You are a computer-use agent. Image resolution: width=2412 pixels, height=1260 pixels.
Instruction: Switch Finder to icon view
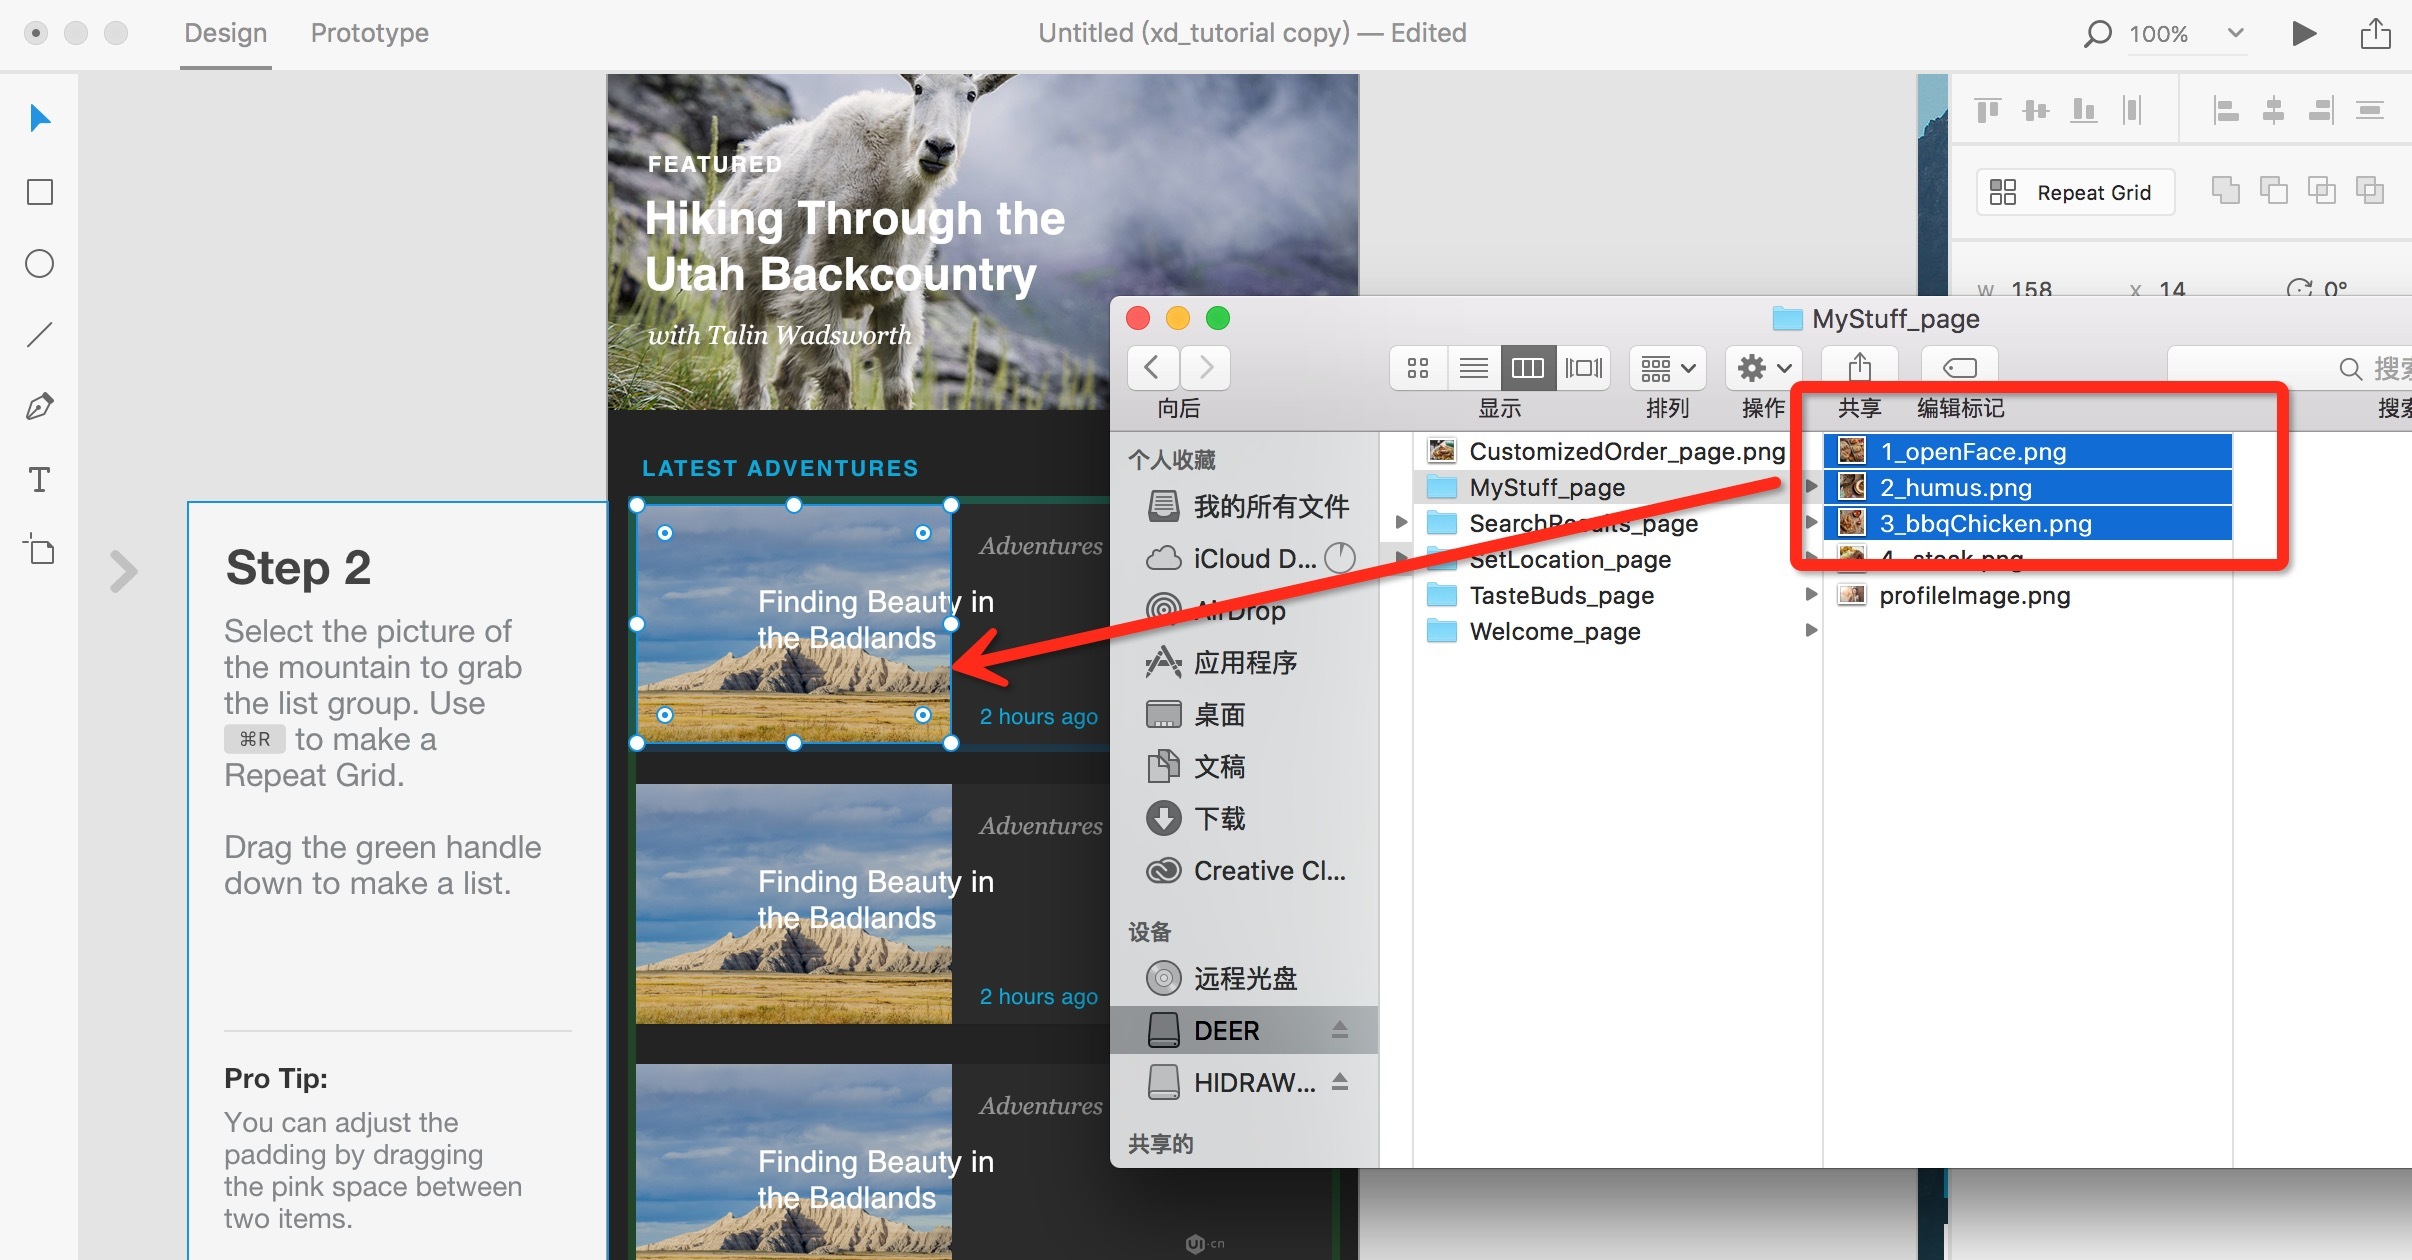1417,368
